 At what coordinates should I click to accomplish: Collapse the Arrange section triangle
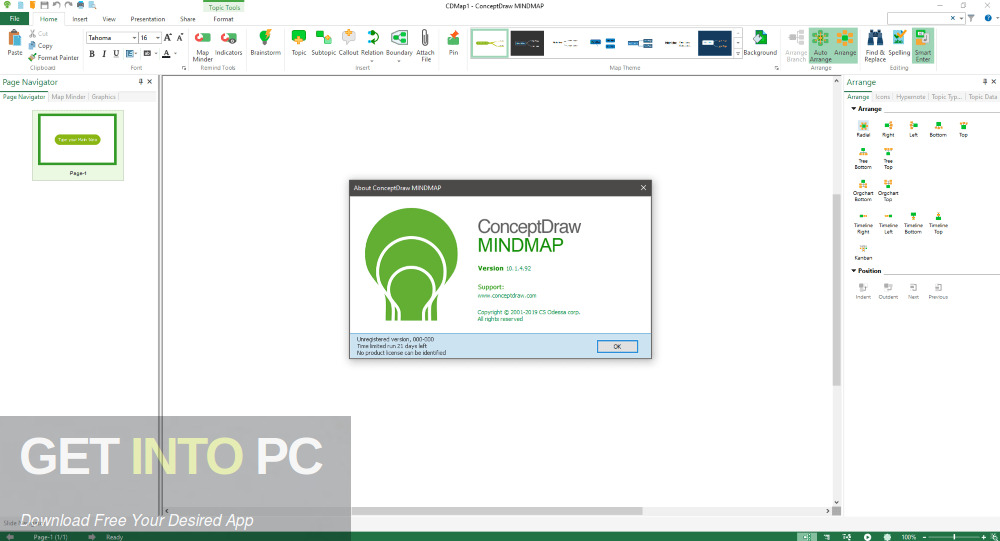(853, 108)
